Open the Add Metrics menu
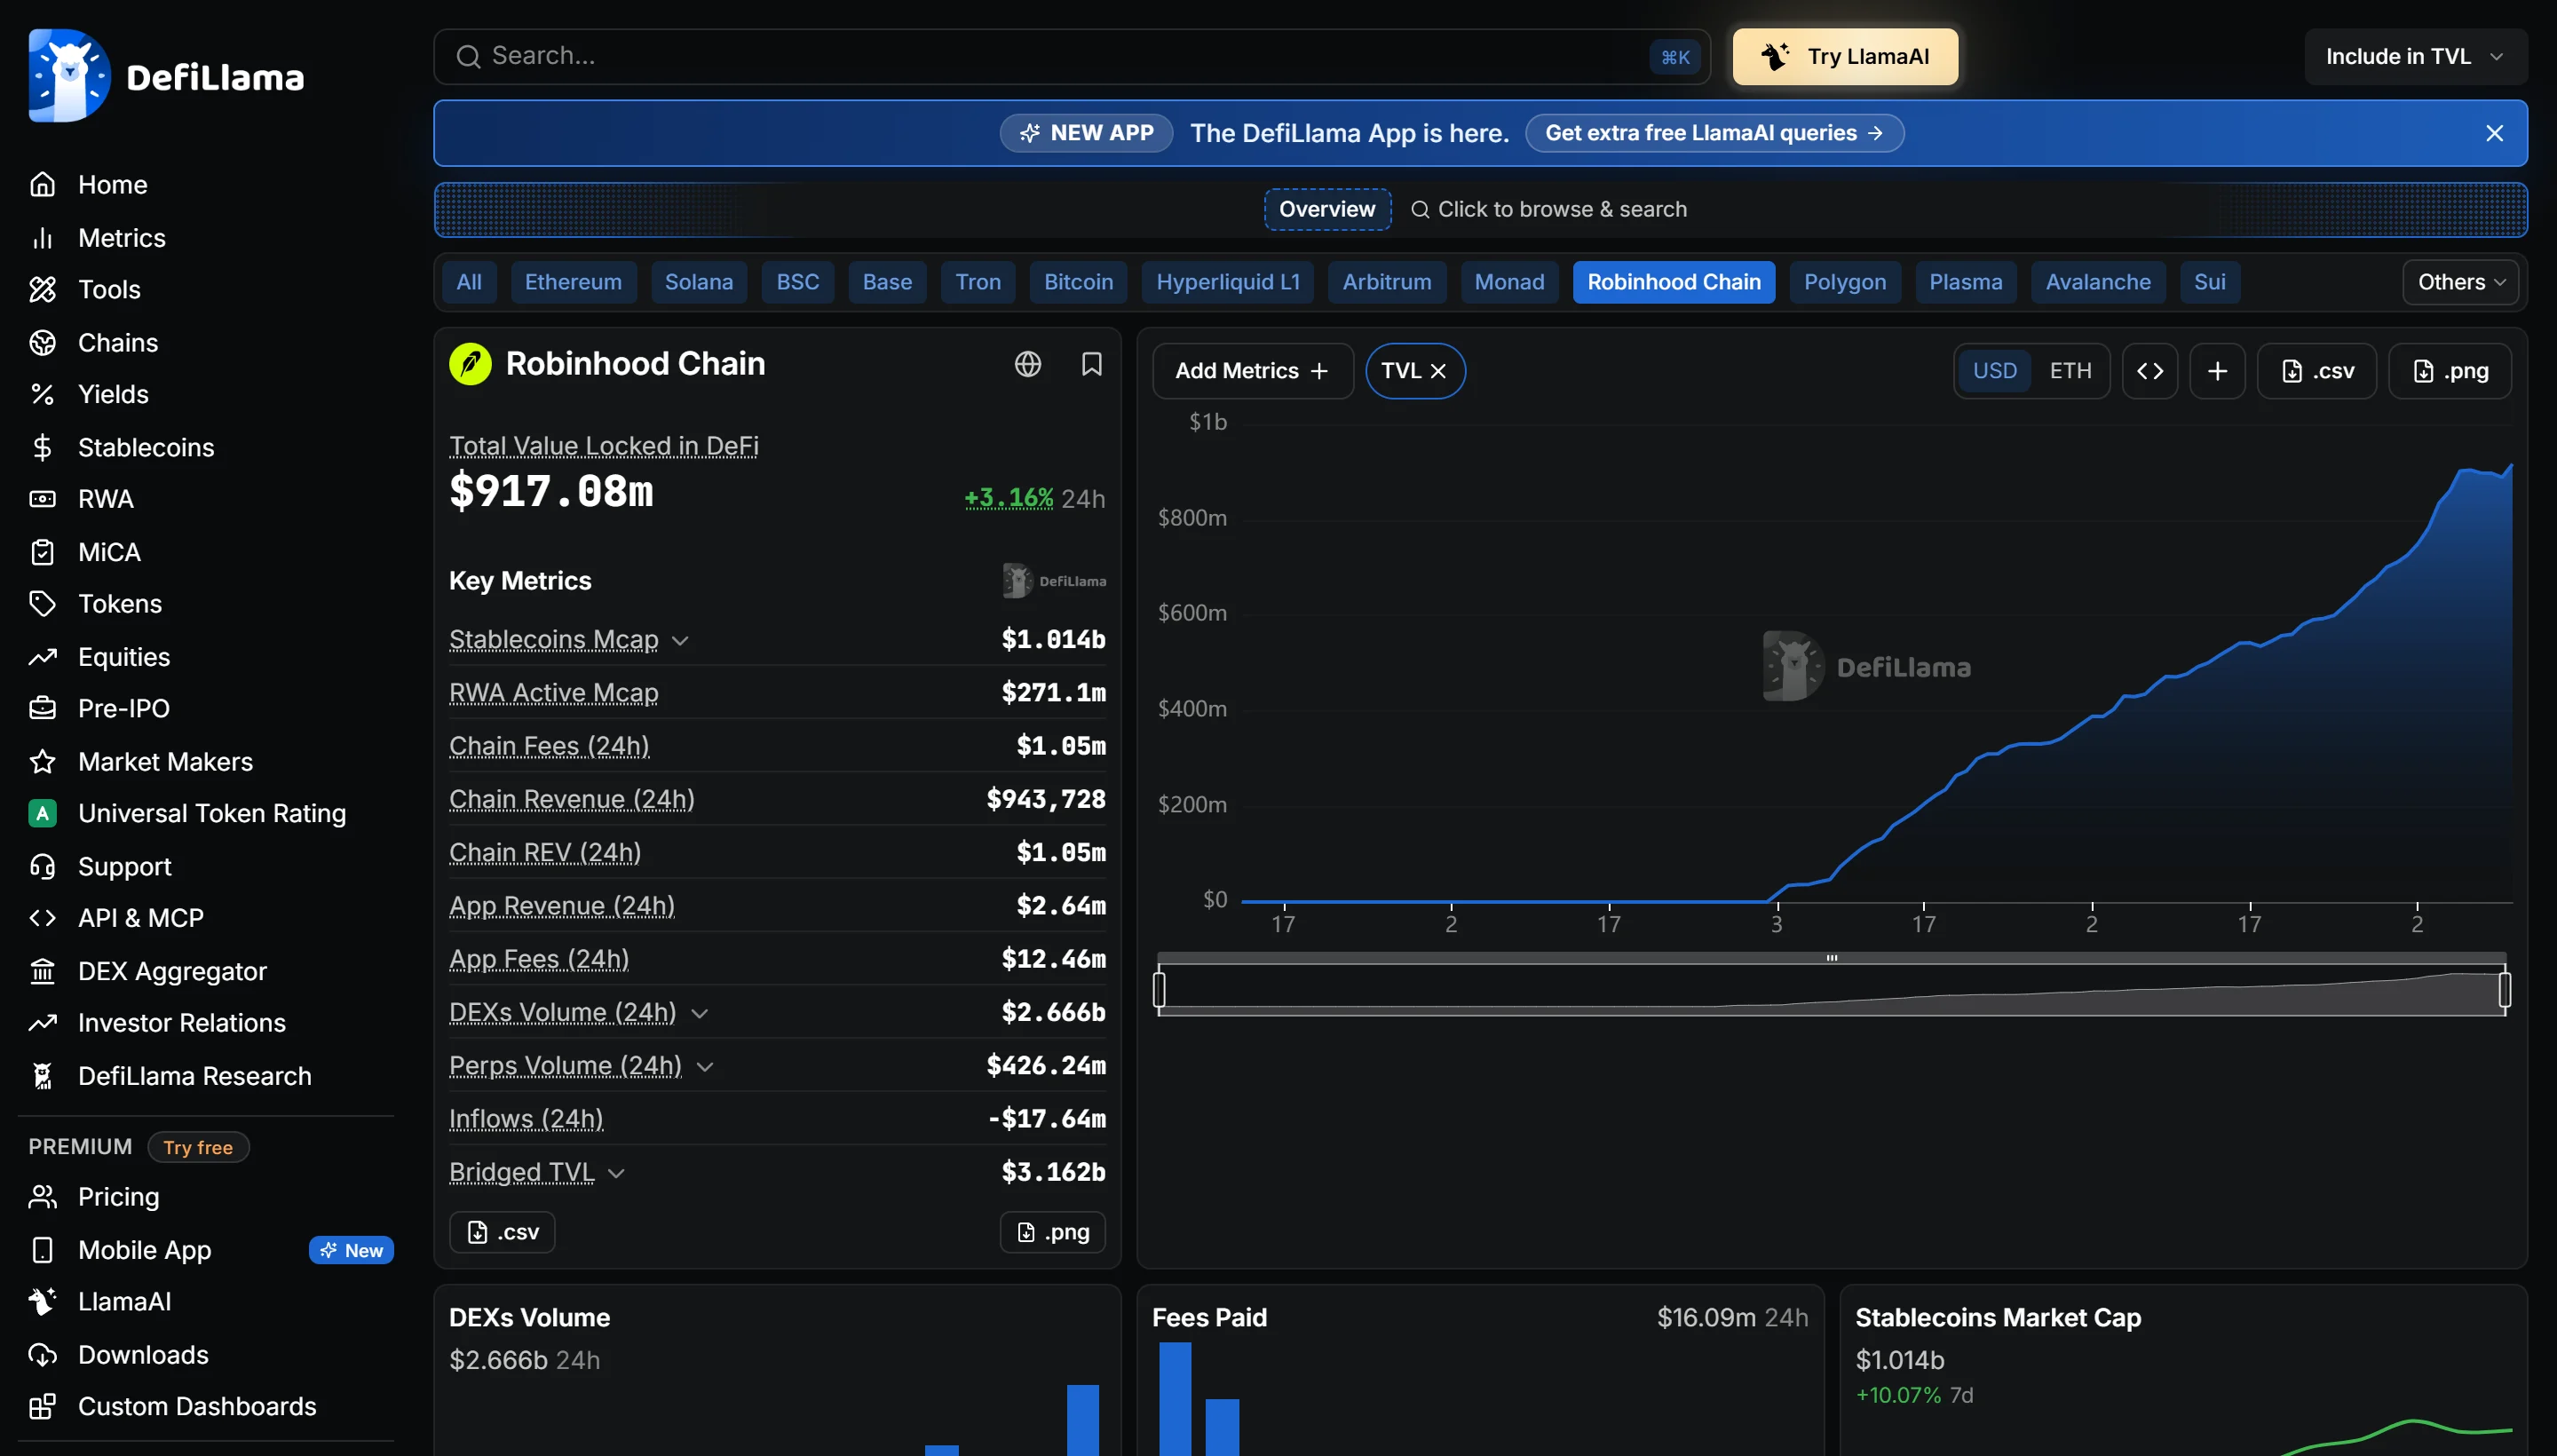2557x1456 pixels. [1252, 371]
